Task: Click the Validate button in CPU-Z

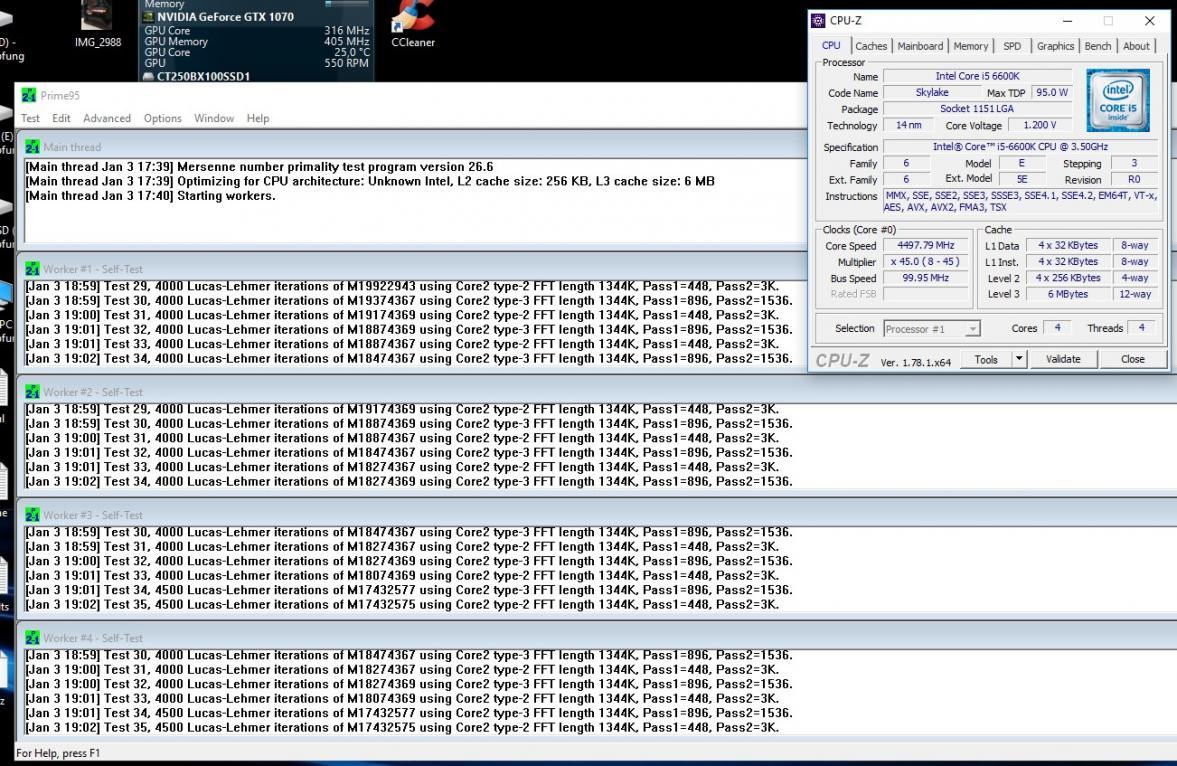Action: [1063, 360]
